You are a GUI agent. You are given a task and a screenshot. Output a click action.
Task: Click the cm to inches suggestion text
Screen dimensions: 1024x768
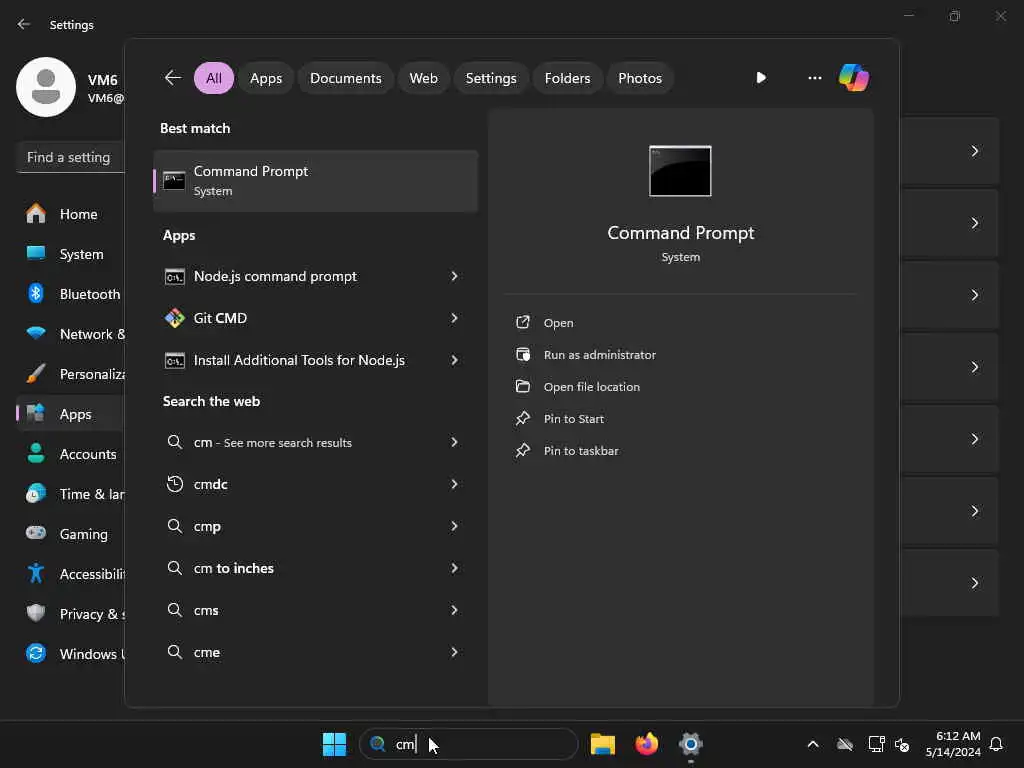234,568
